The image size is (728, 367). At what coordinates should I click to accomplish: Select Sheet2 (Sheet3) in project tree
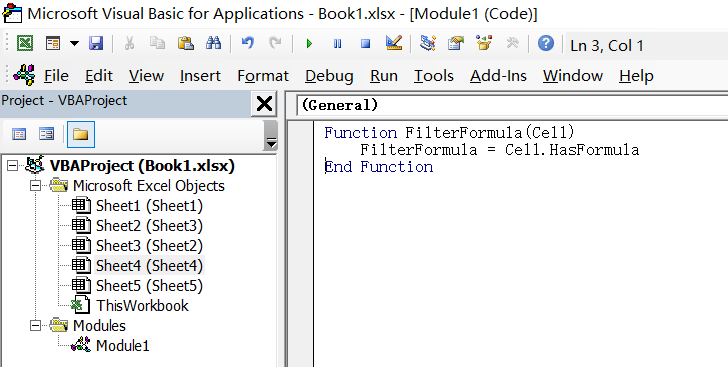(149, 226)
